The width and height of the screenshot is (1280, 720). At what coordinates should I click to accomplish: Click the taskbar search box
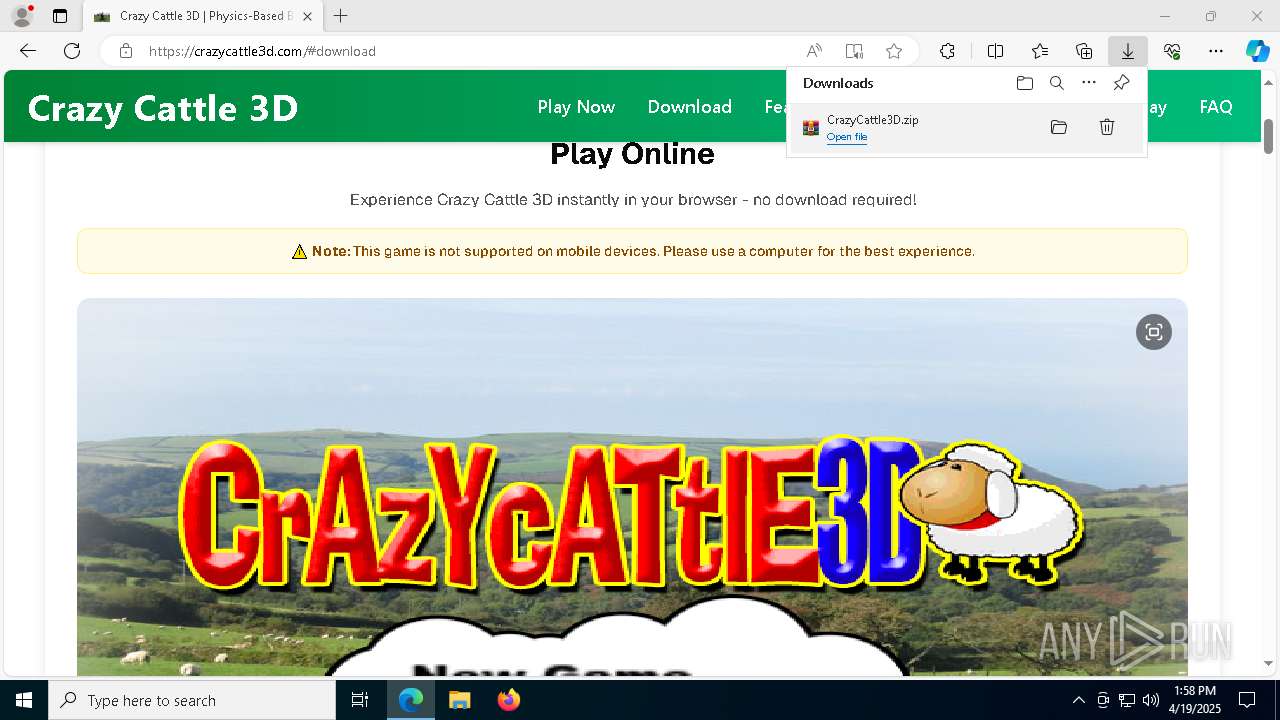pyautogui.click(x=192, y=700)
